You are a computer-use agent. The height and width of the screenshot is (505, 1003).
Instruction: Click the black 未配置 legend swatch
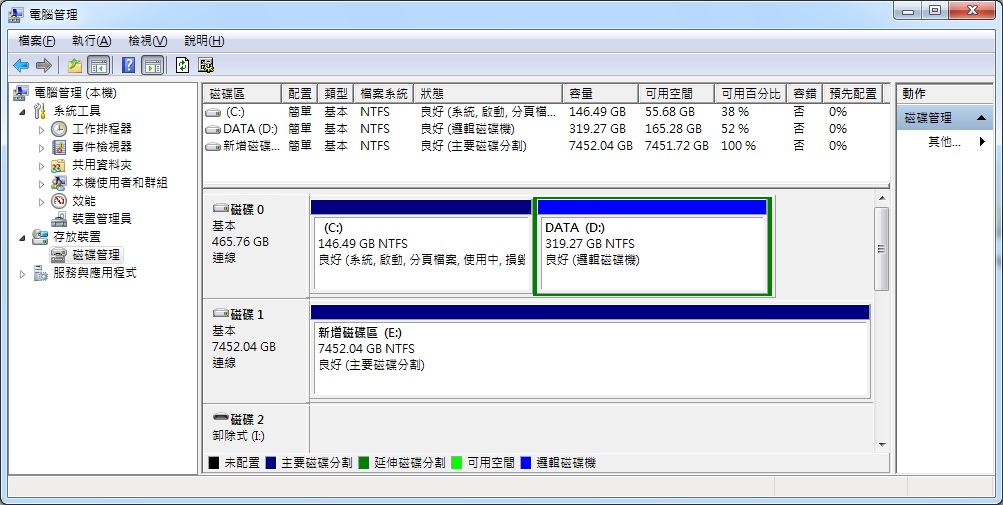pos(214,463)
